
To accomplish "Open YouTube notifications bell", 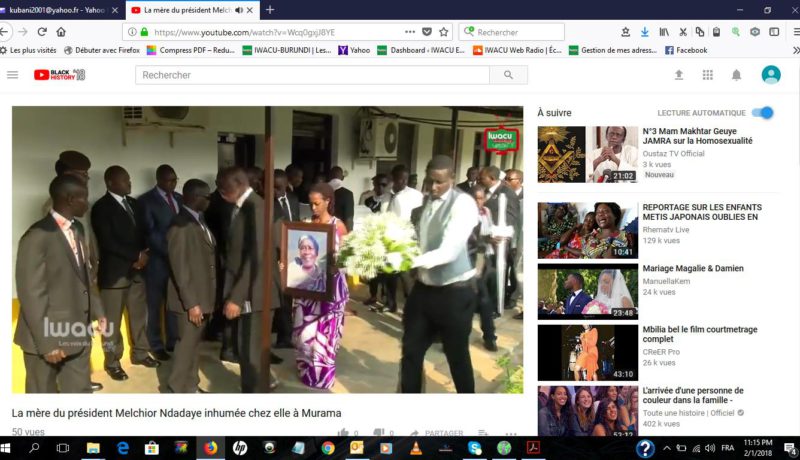I will [736, 75].
